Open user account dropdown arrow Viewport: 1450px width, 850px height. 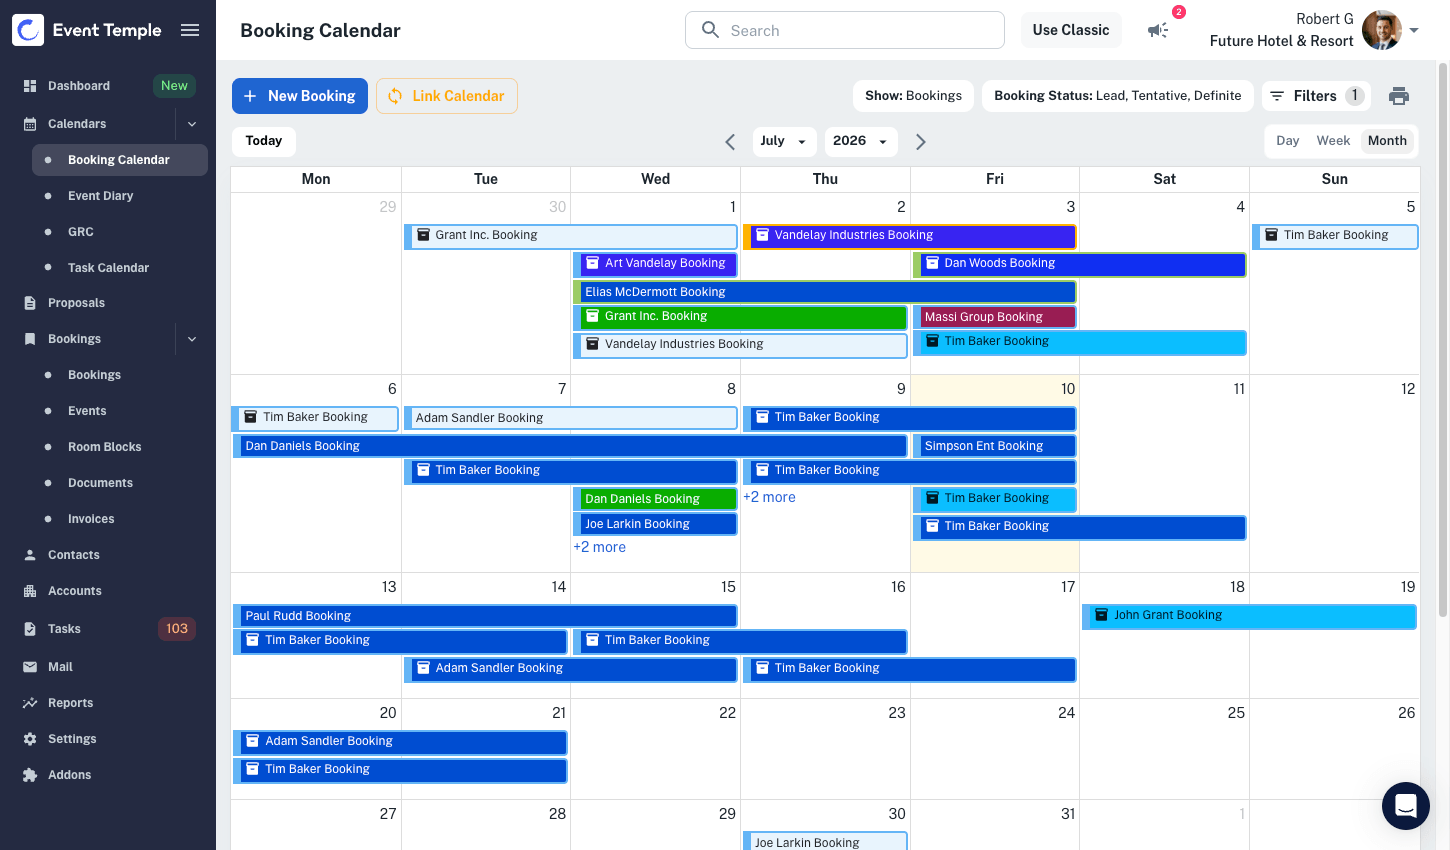click(1414, 31)
